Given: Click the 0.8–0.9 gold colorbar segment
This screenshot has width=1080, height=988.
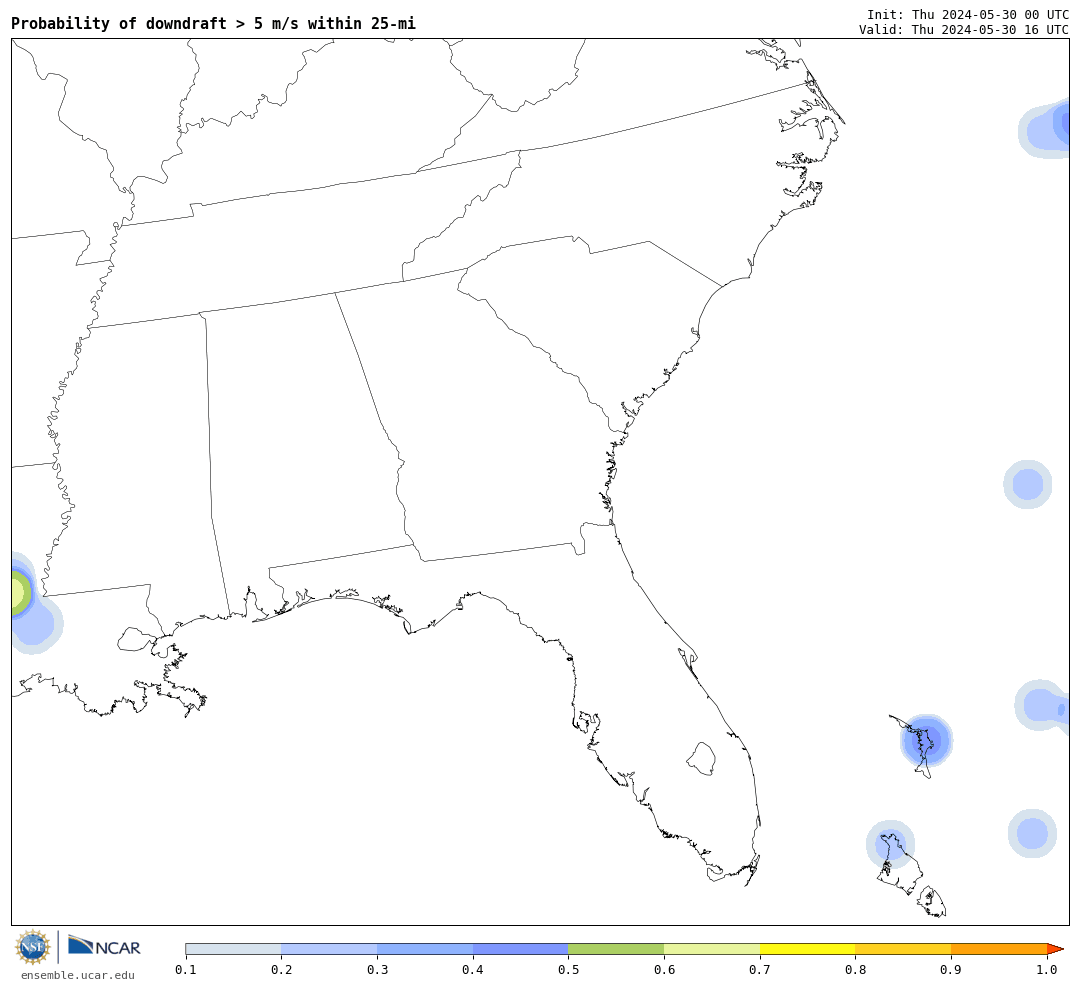Looking at the screenshot, I should tap(904, 949).
